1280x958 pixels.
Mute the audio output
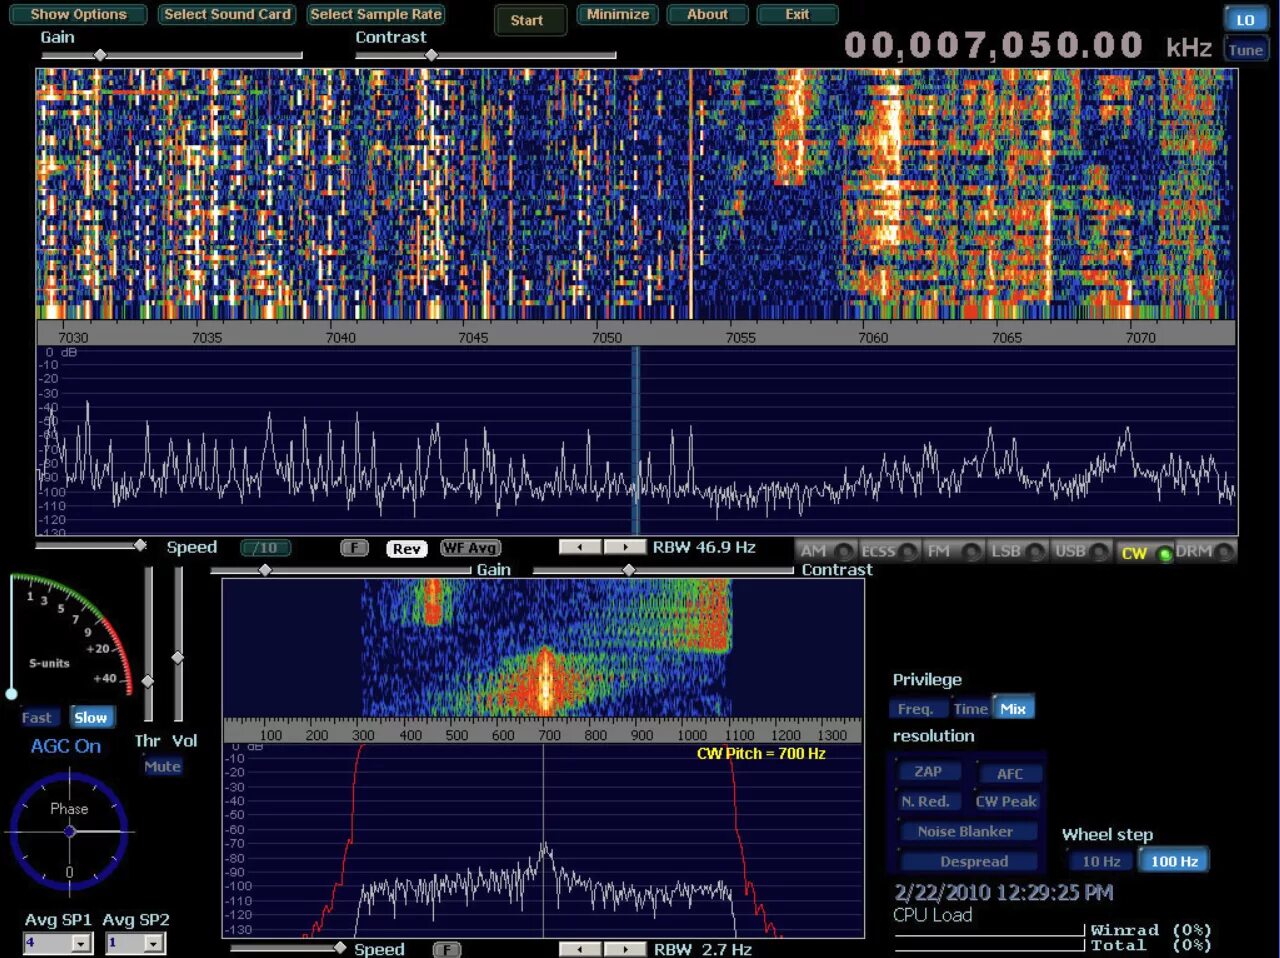(163, 766)
